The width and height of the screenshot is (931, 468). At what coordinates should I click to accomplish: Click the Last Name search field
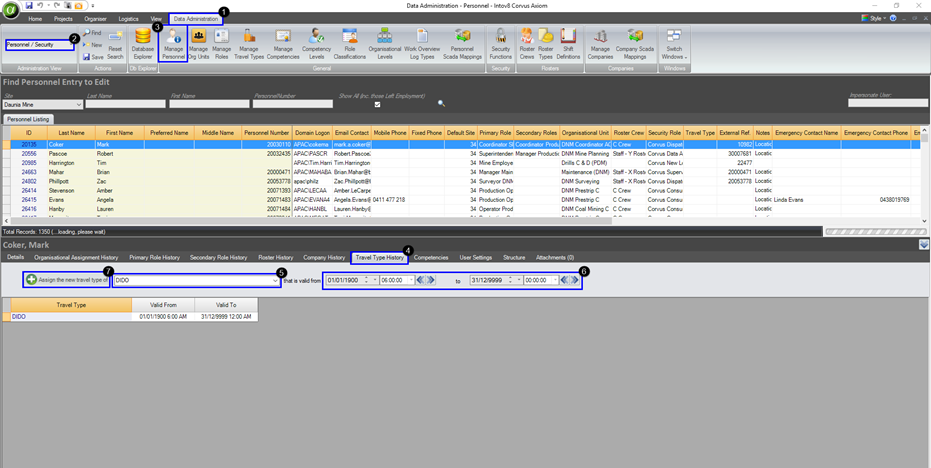click(125, 104)
